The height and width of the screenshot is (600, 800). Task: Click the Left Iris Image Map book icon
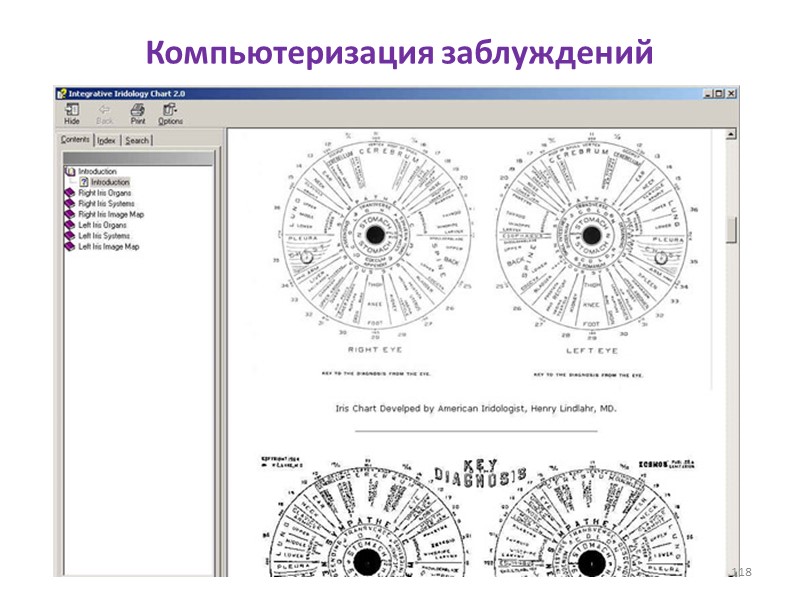[71, 242]
